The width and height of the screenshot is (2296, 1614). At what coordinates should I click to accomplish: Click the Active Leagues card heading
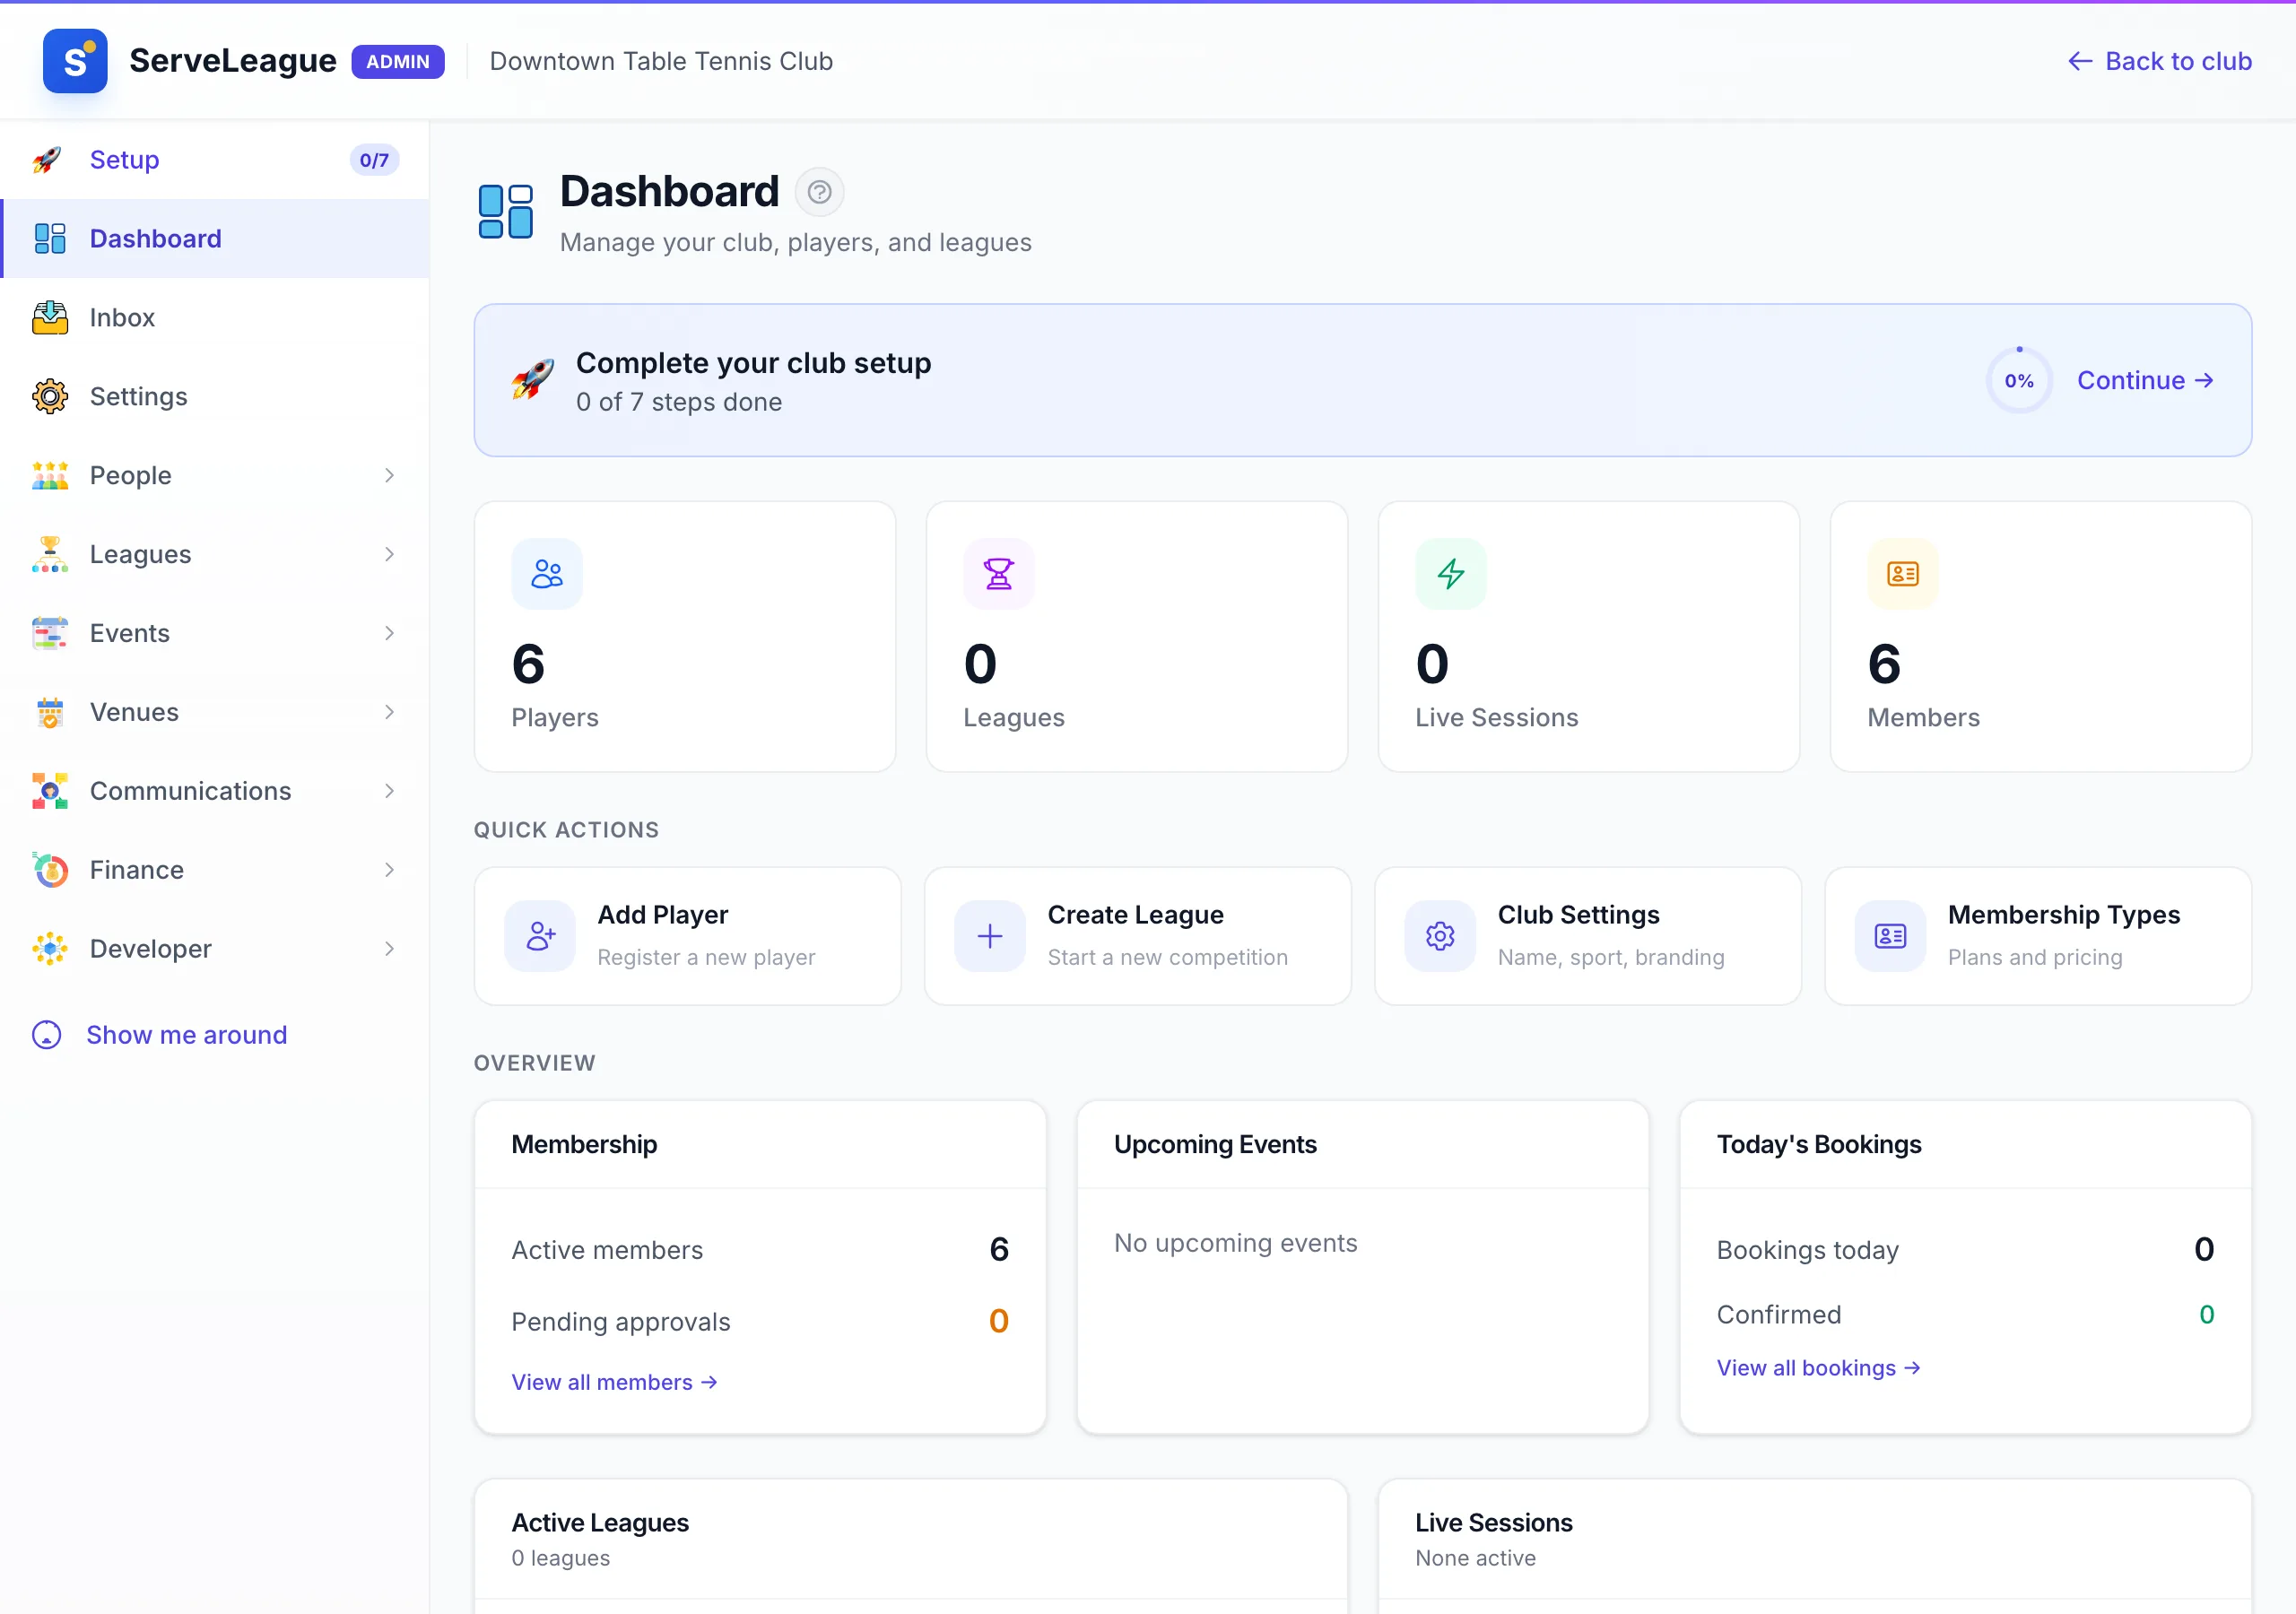[600, 1523]
